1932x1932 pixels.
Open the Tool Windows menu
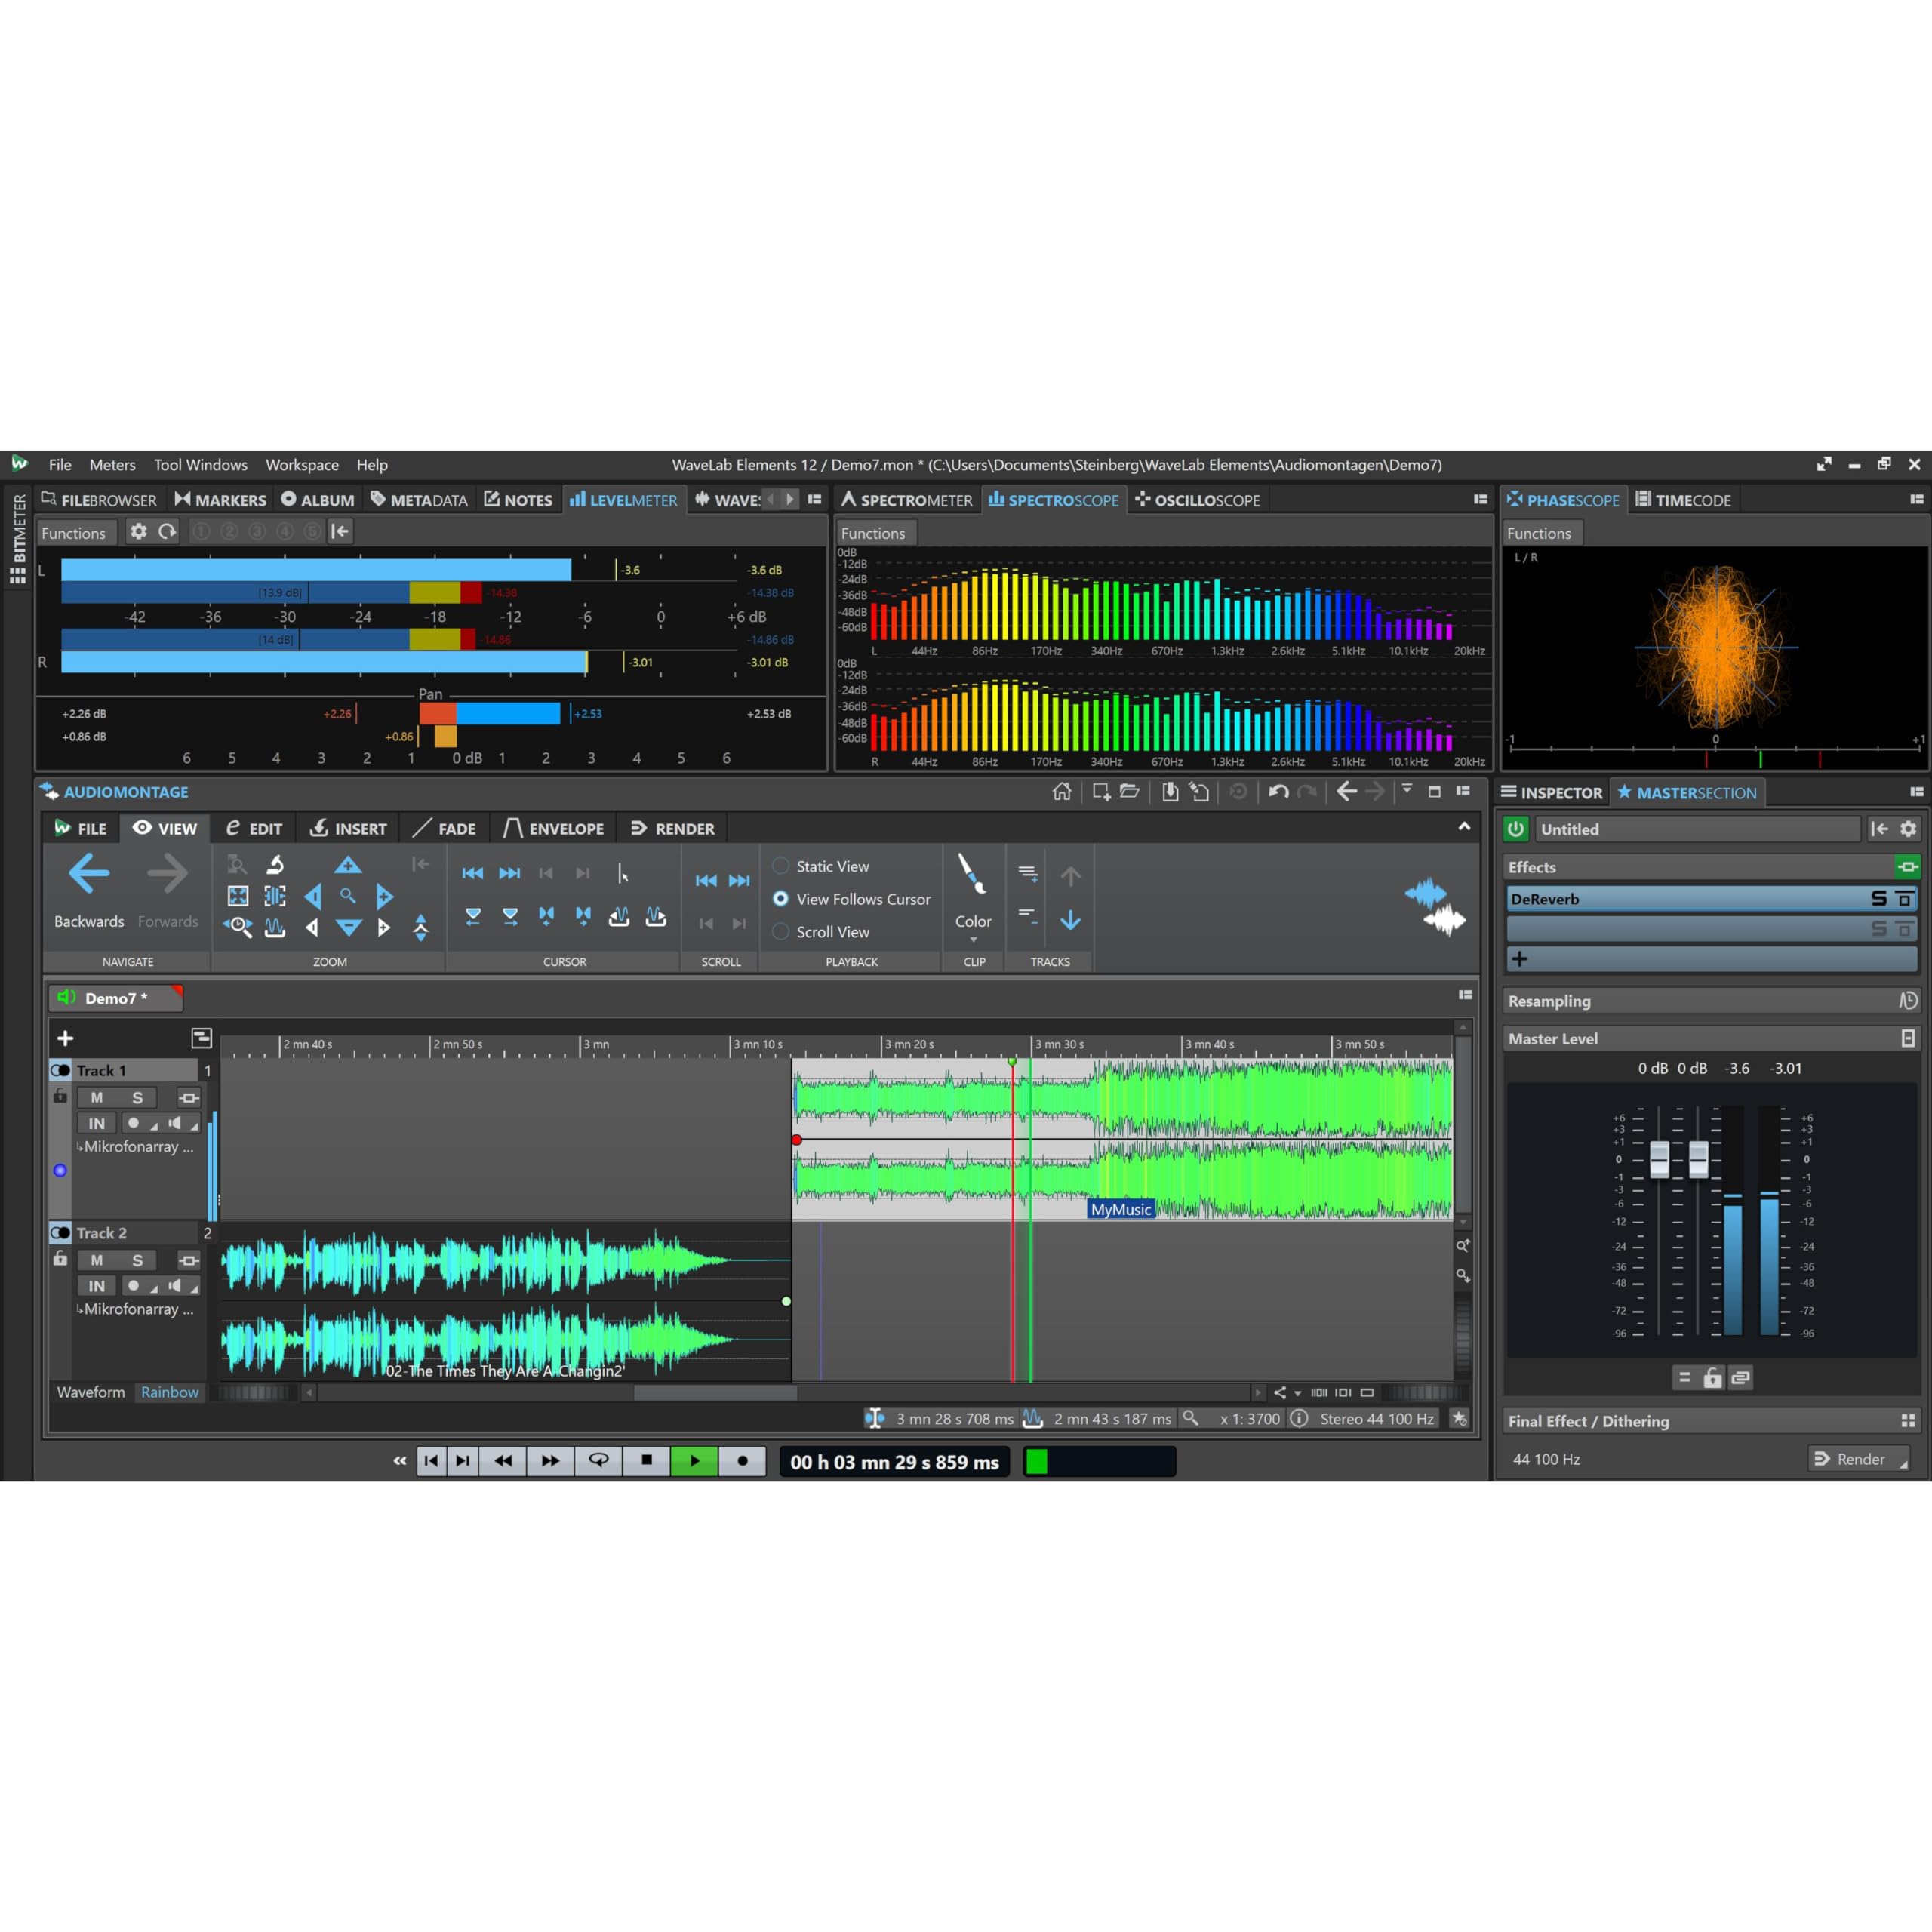point(200,465)
